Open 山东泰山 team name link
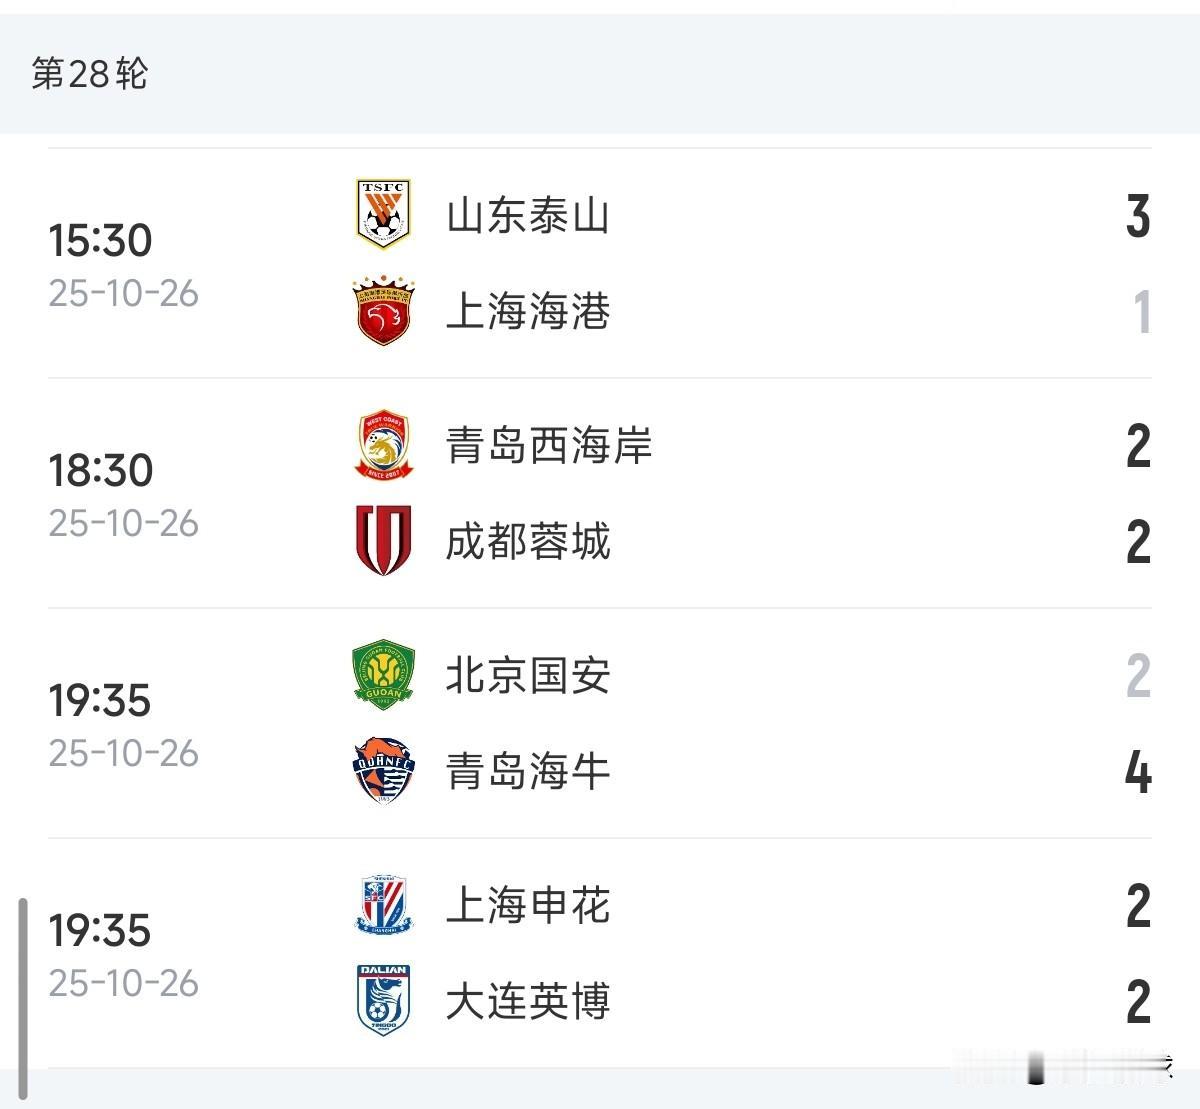 pyautogui.click(x=528, y=215)
